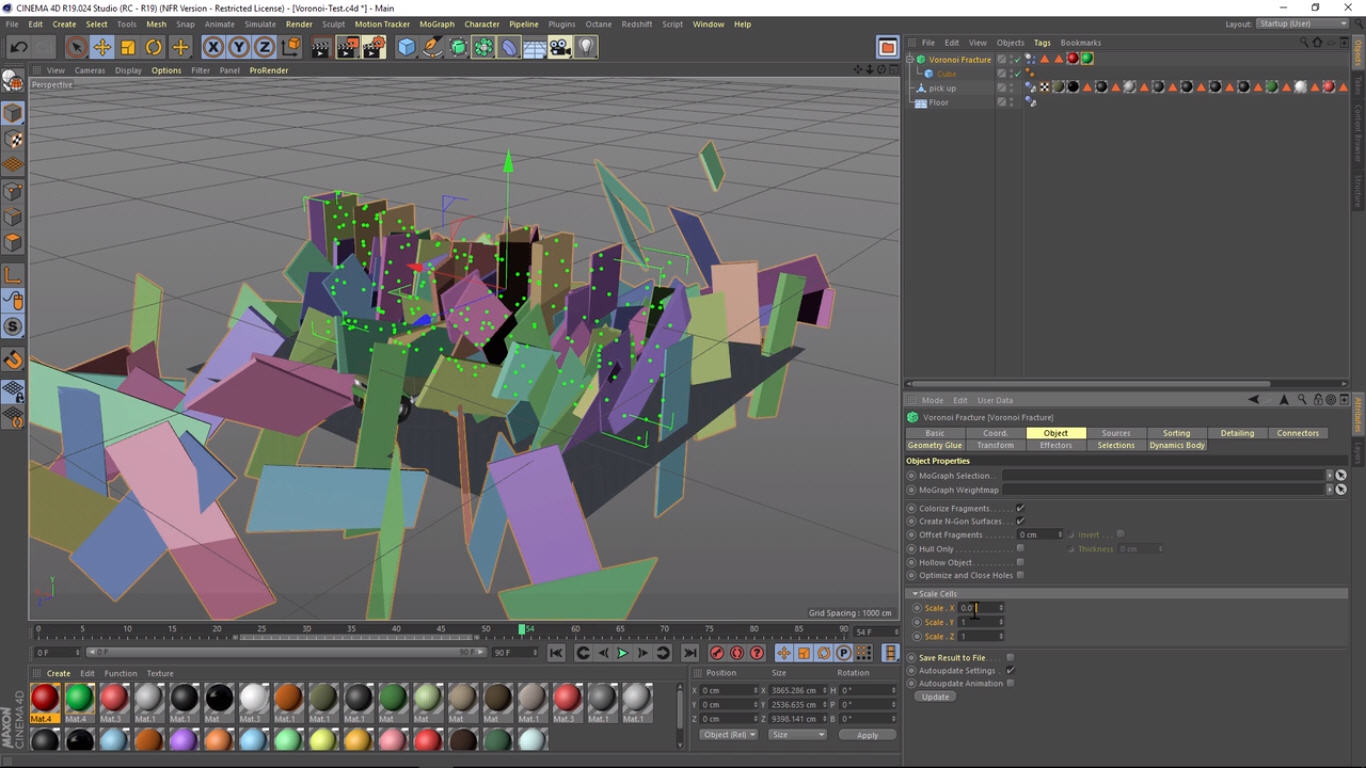
Task: Activate the Rotate tool
Action: coord(154,47)
